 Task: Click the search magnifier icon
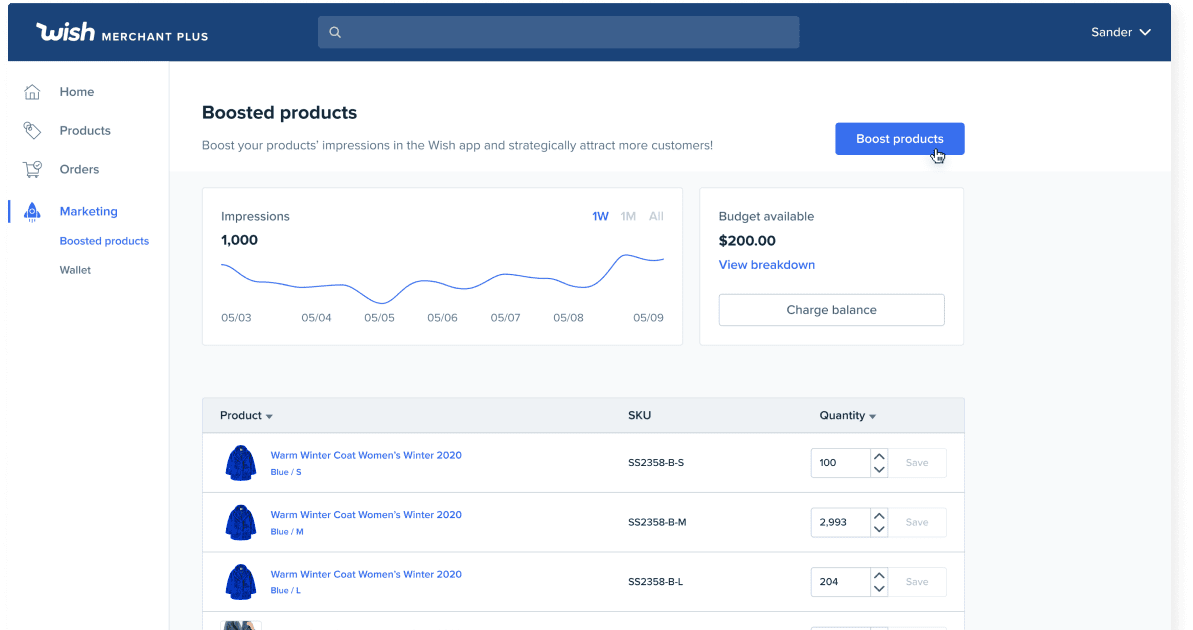click(x=335, y=32)
